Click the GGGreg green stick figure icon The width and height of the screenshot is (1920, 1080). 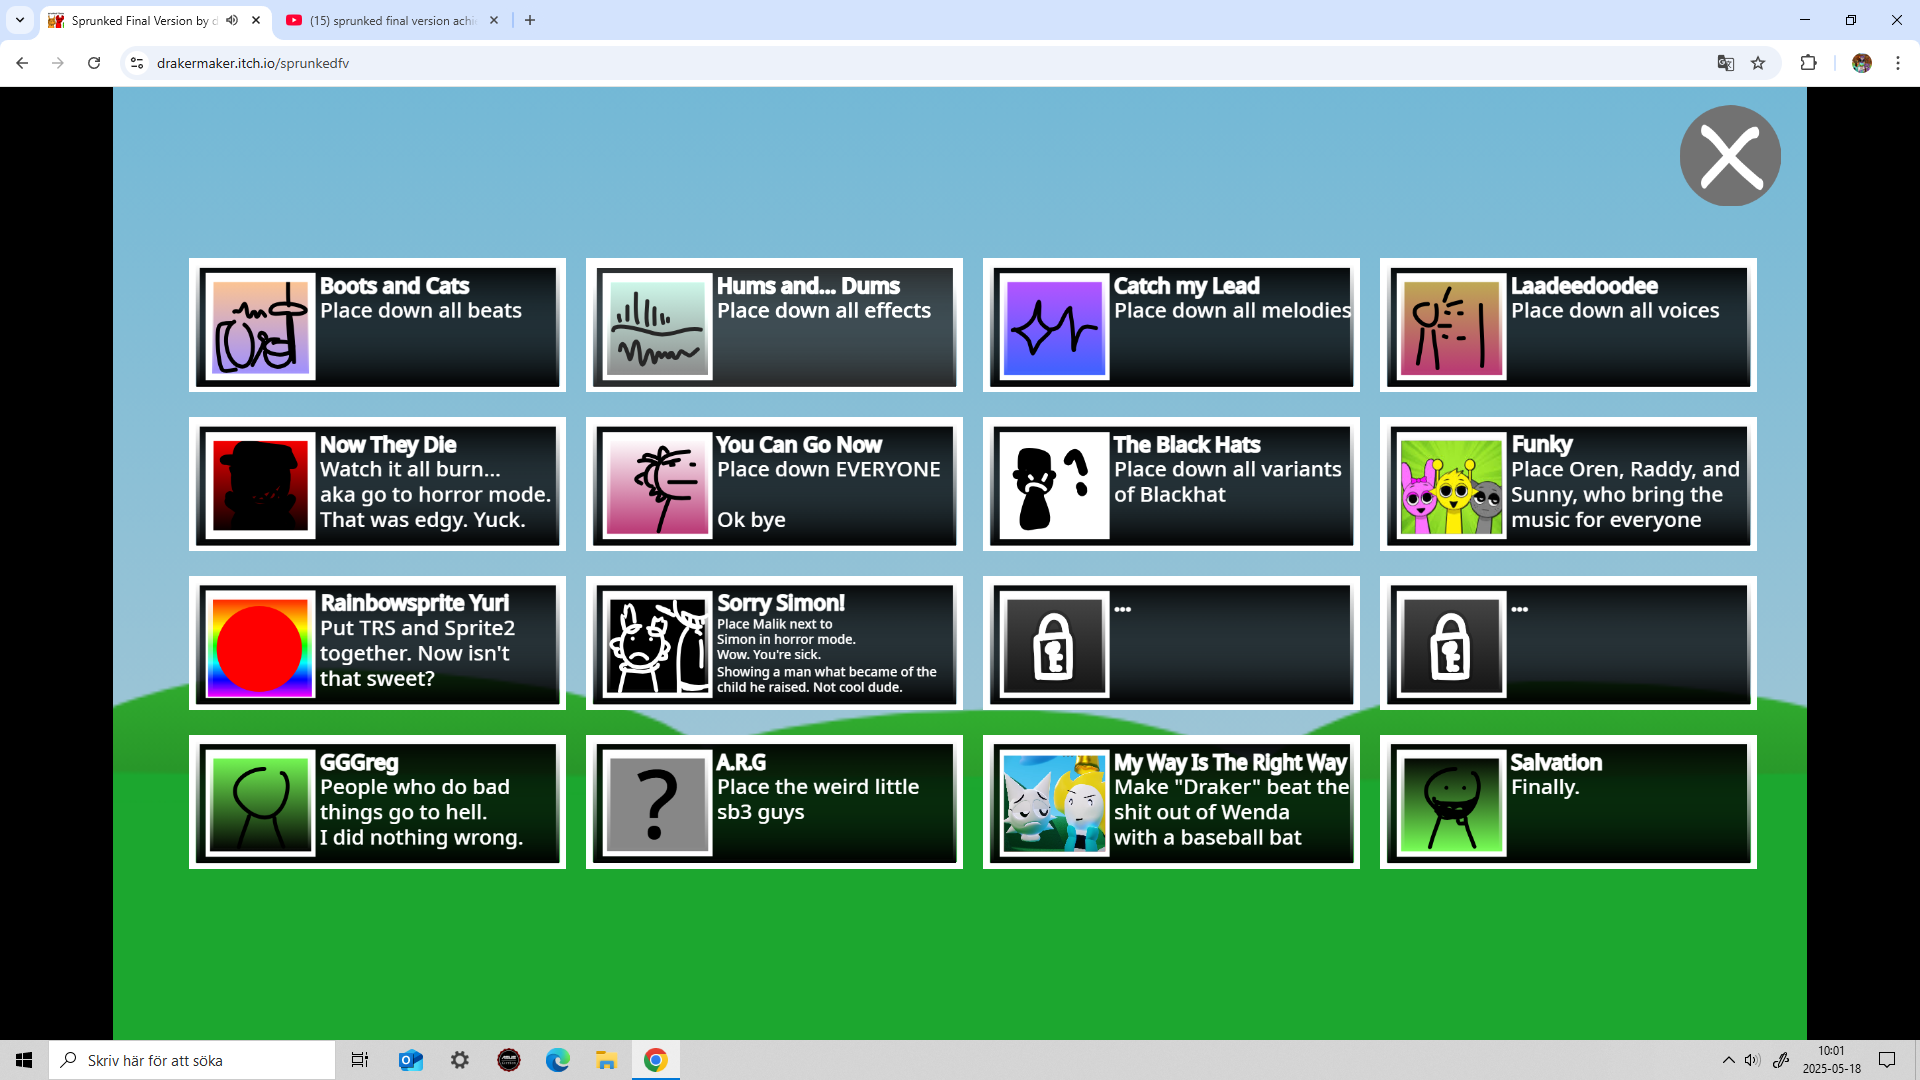pyautogui.click(x=260, y=803)
